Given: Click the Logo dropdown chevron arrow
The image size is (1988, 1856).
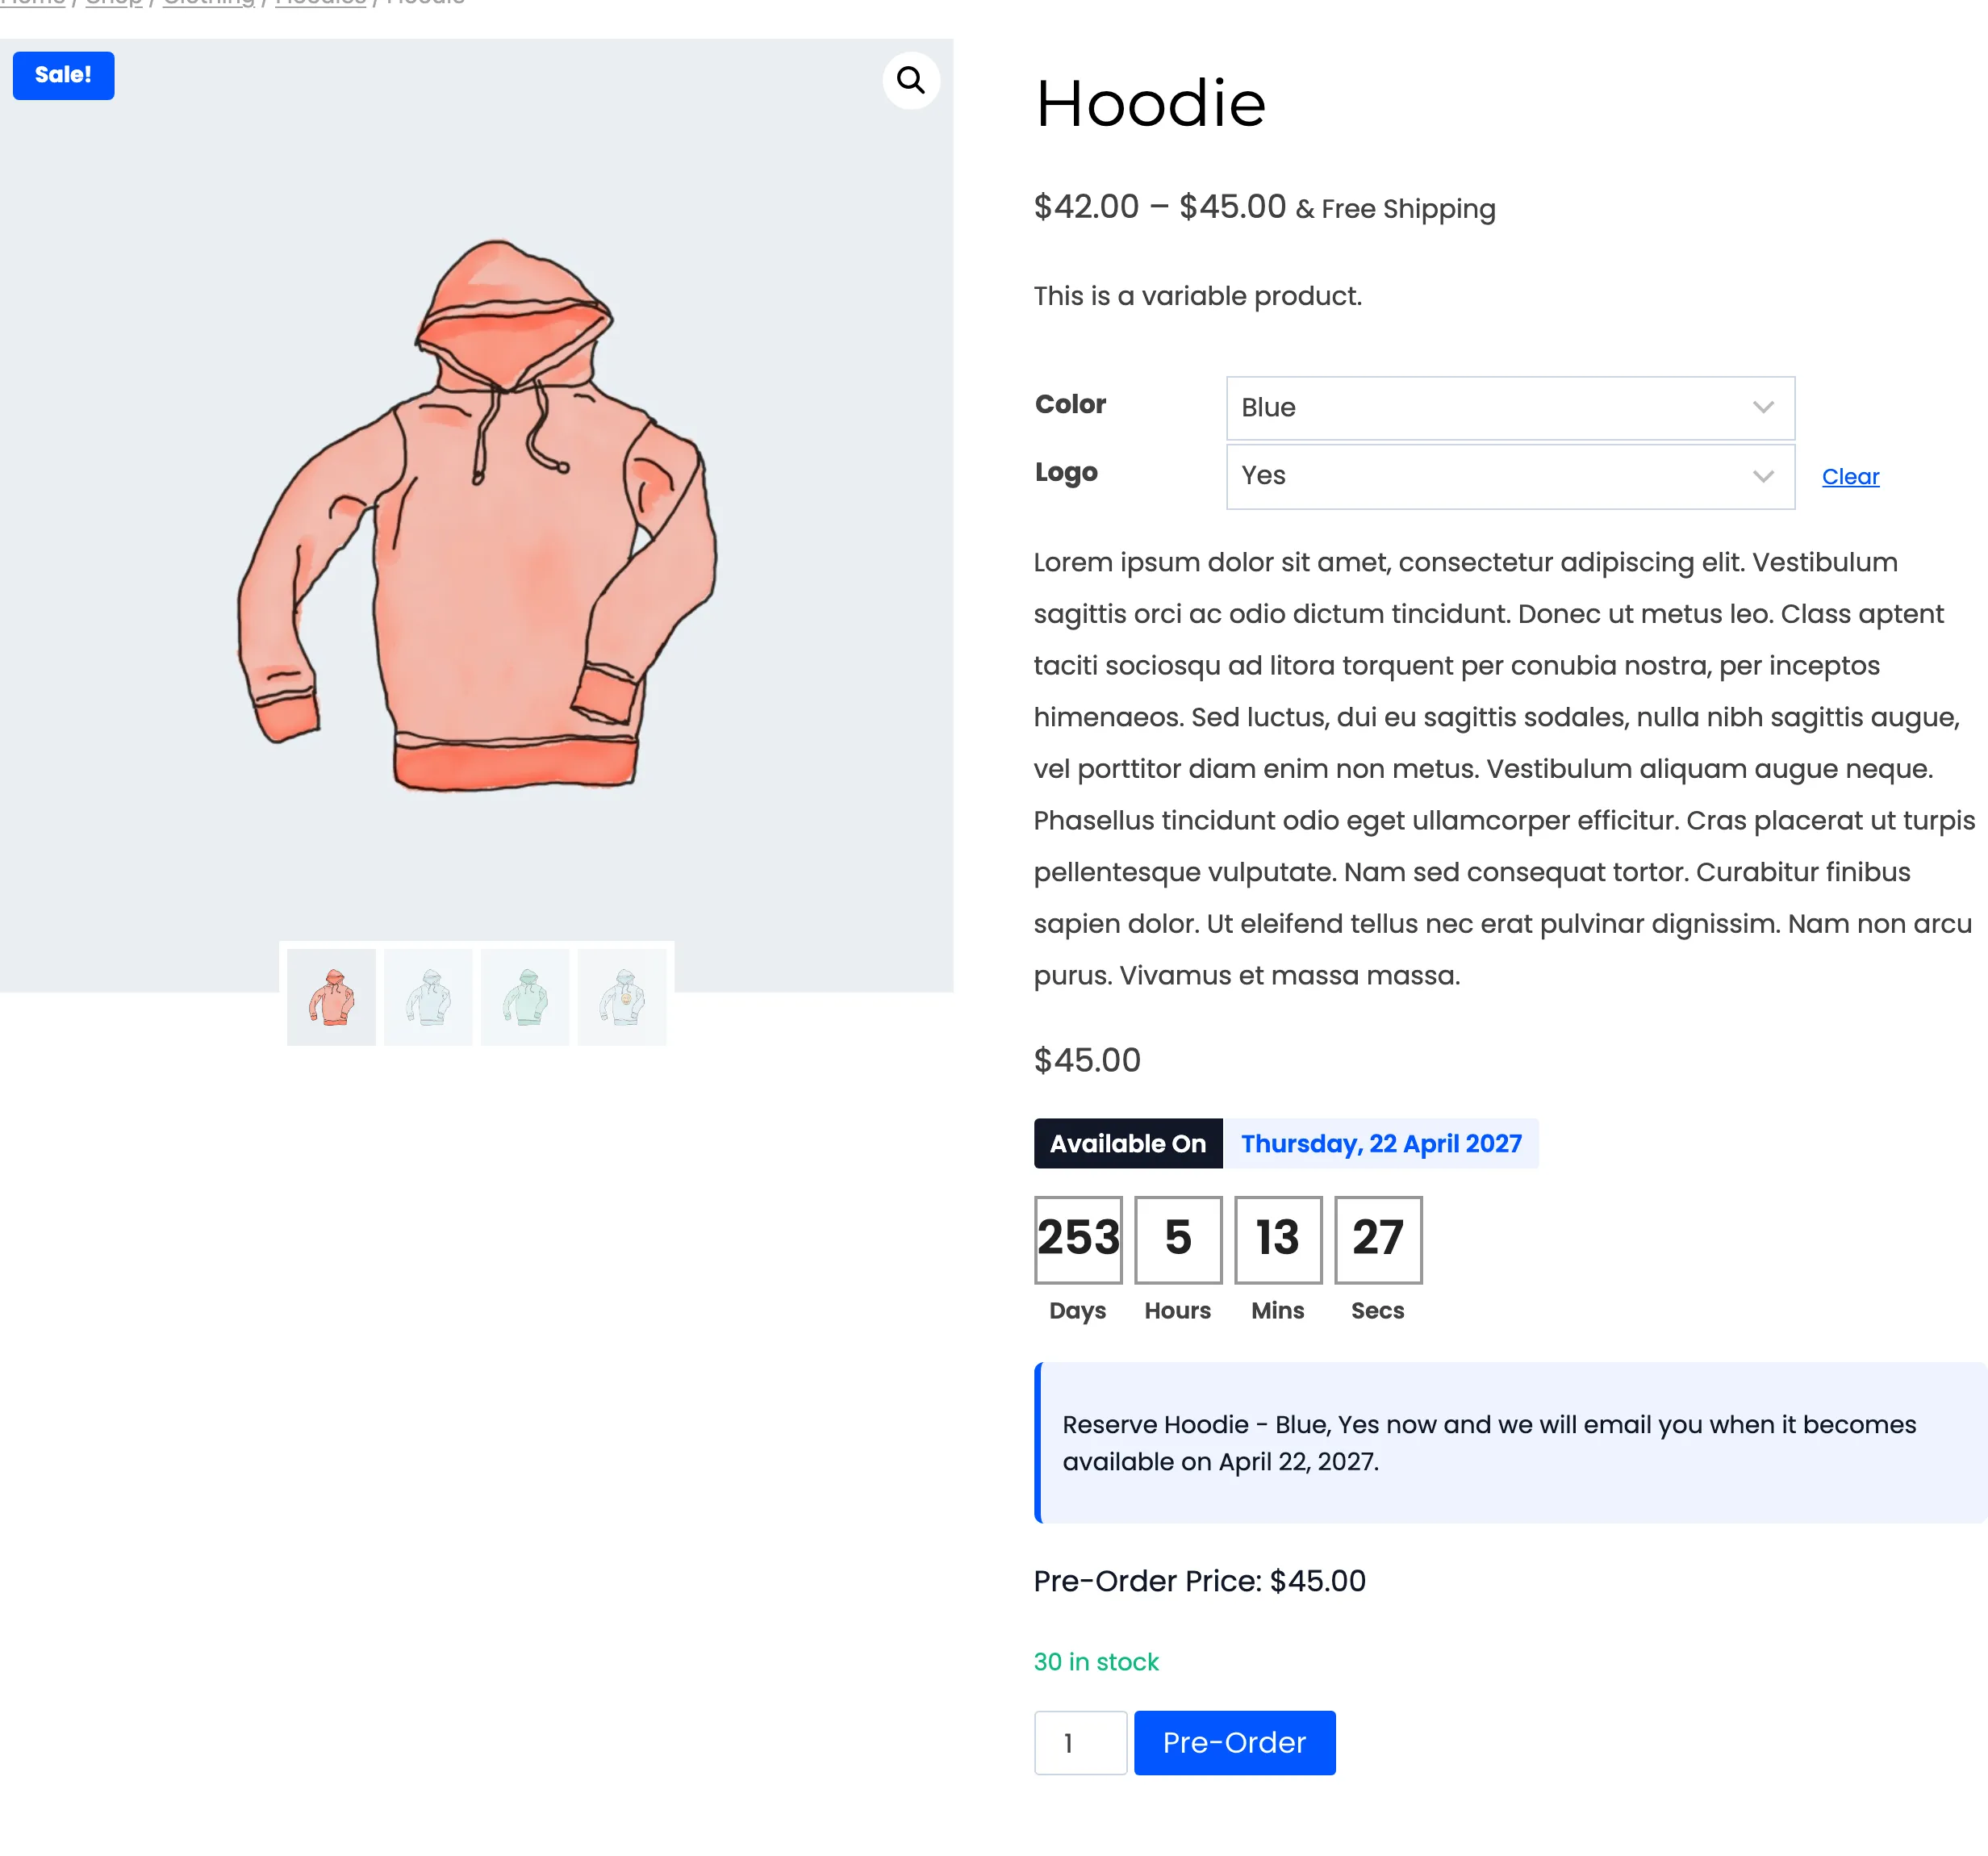Looking at the screenshot, I should [1763, 477].
